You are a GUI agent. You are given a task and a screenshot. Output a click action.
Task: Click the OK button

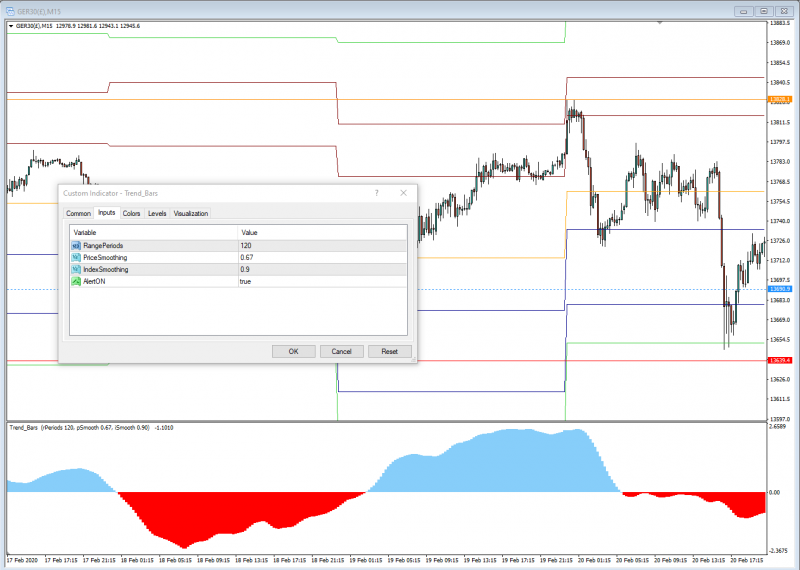click(293, 352)
